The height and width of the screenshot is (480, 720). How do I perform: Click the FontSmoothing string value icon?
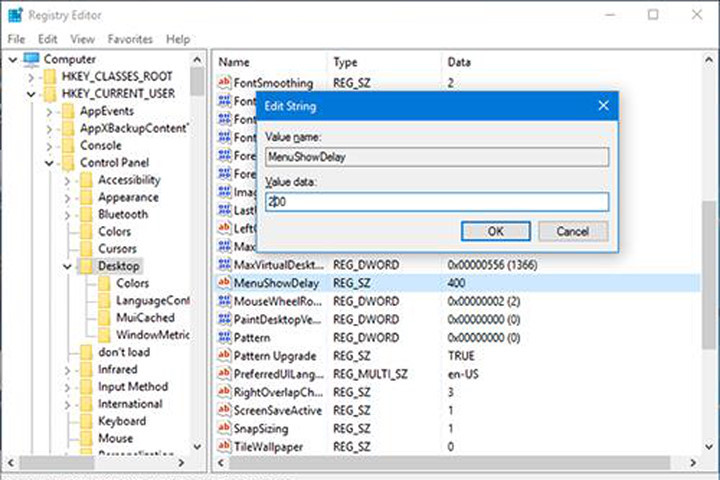(x=224, y=83)
